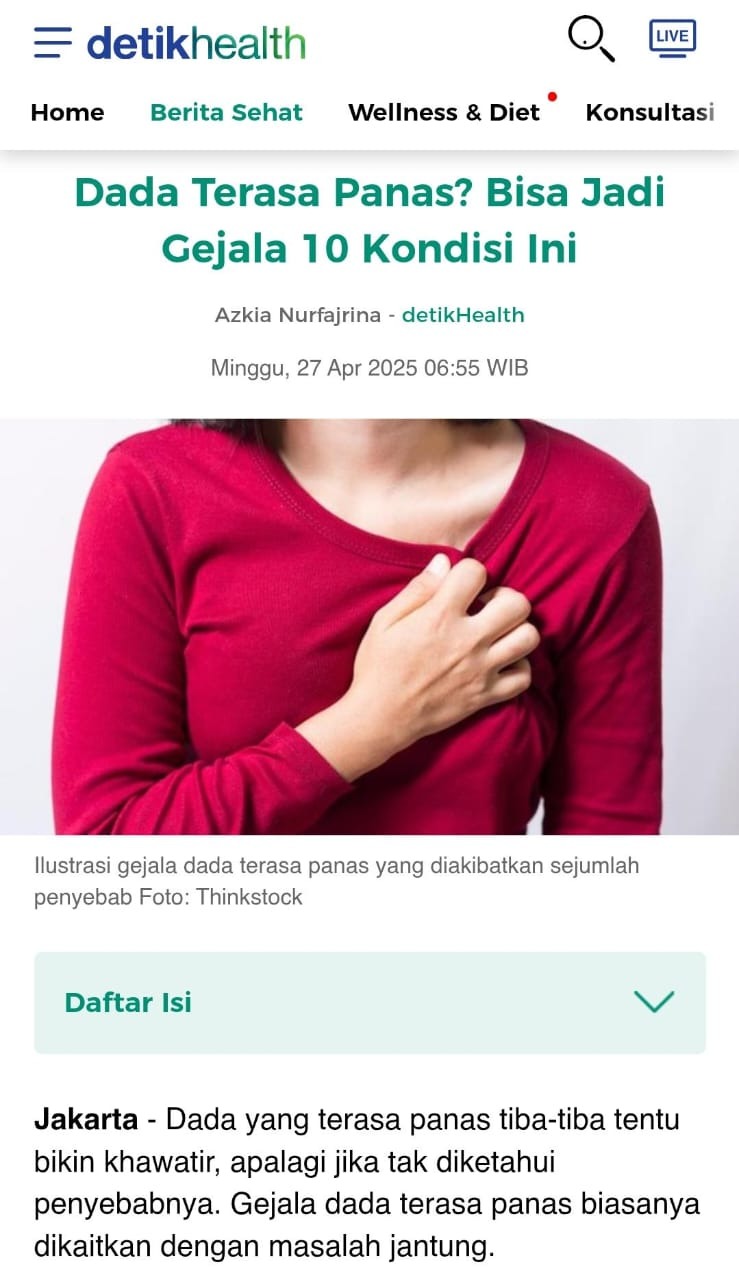Switch to the Konsultasi tab
The image size is (739, 1280).
point(650,112)
